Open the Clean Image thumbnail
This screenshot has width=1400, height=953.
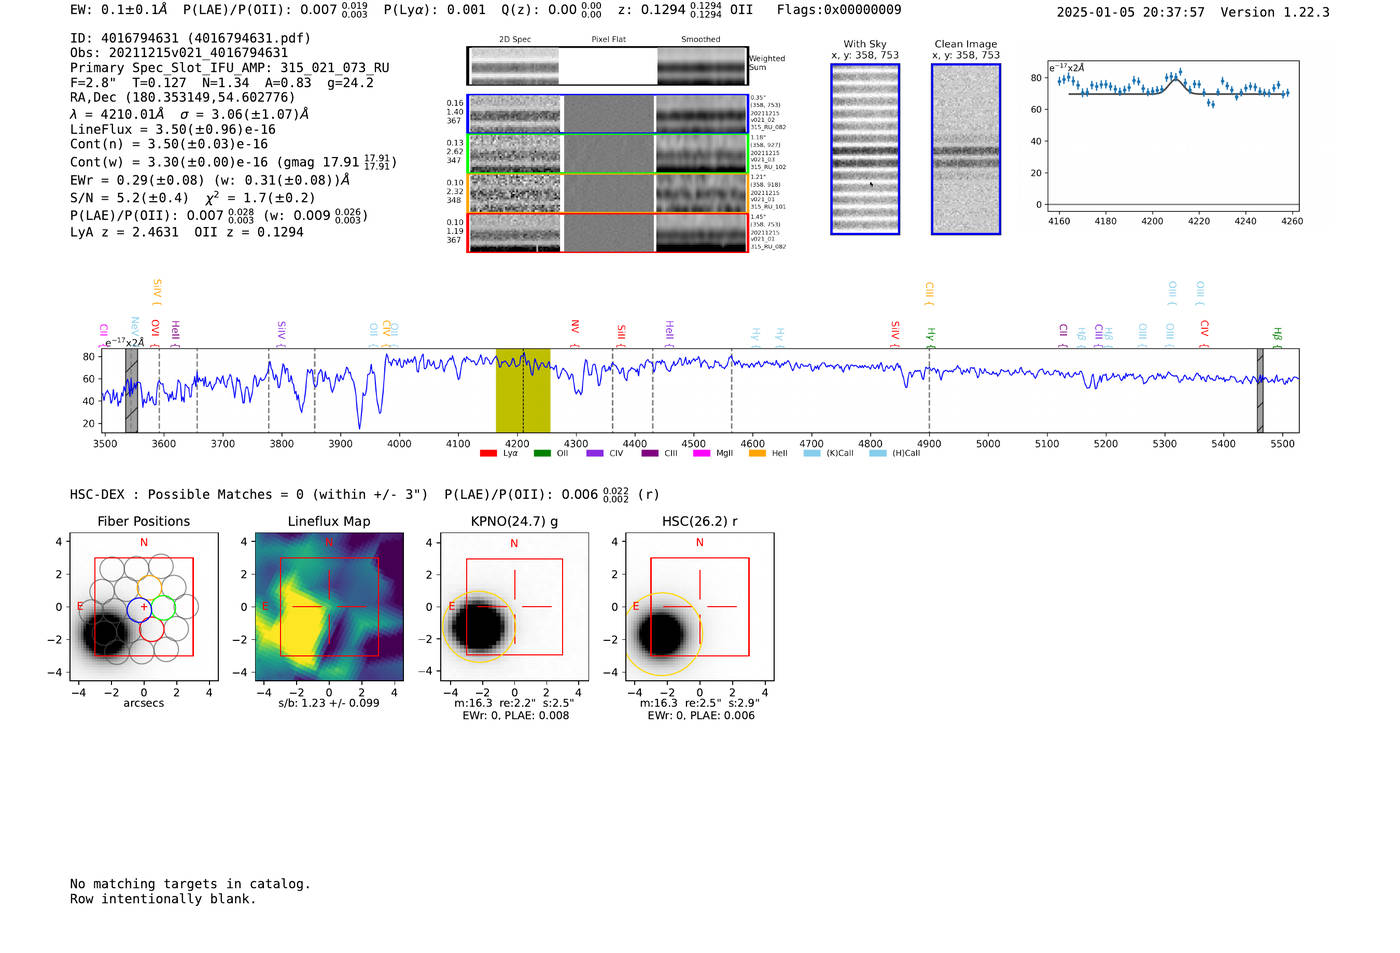[x=965, y=149]
